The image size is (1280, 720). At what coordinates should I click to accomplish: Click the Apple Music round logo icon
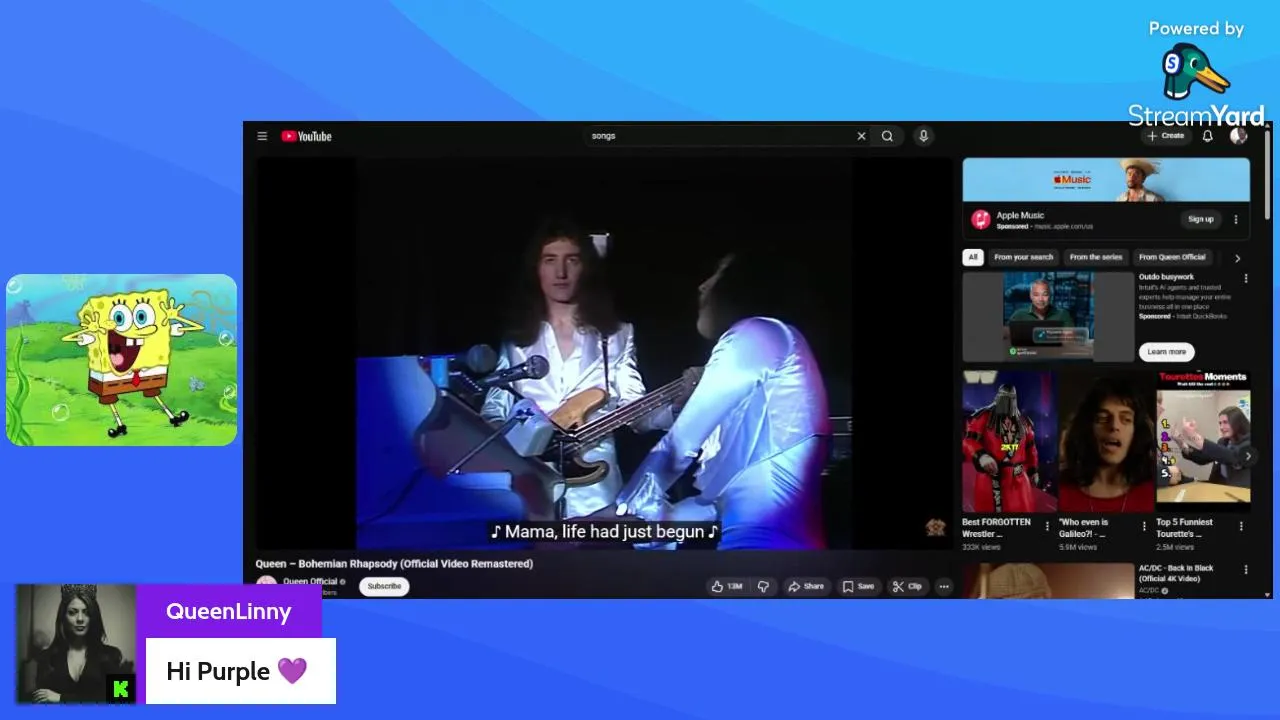click(981, 219)
